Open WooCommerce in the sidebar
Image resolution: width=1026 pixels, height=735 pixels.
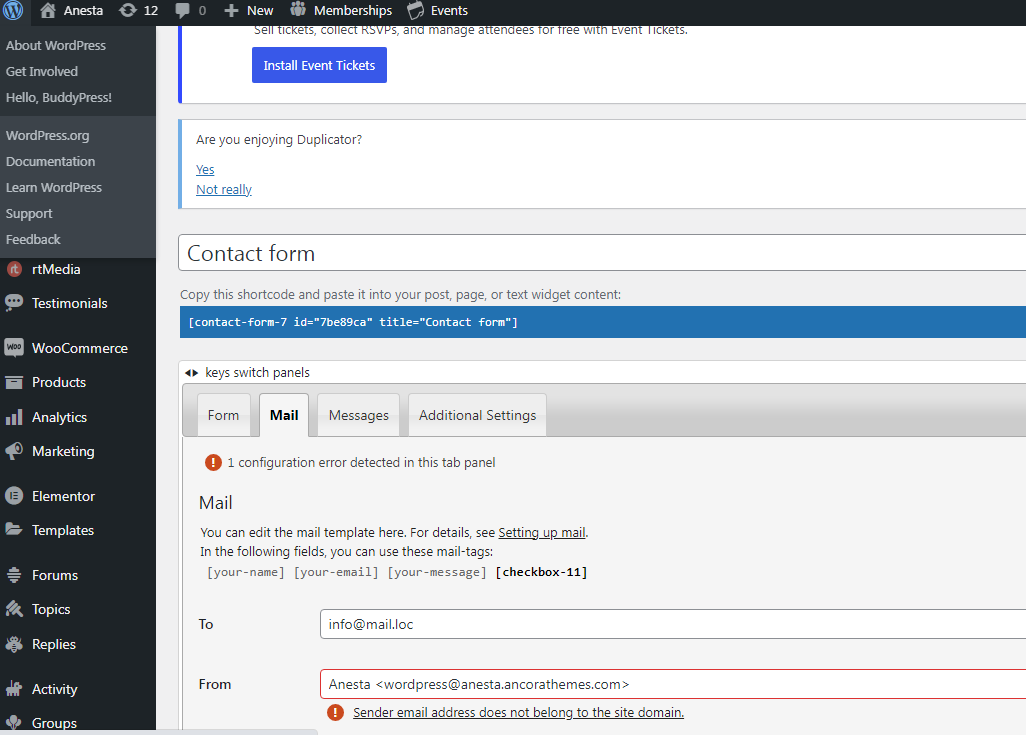coord(80,348)
